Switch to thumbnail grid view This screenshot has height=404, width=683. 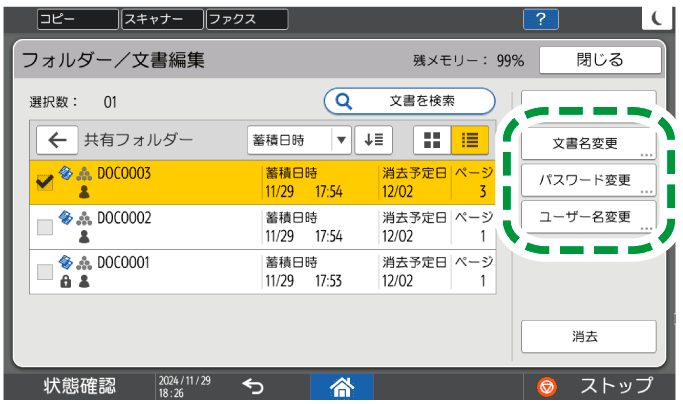(432, 140)
